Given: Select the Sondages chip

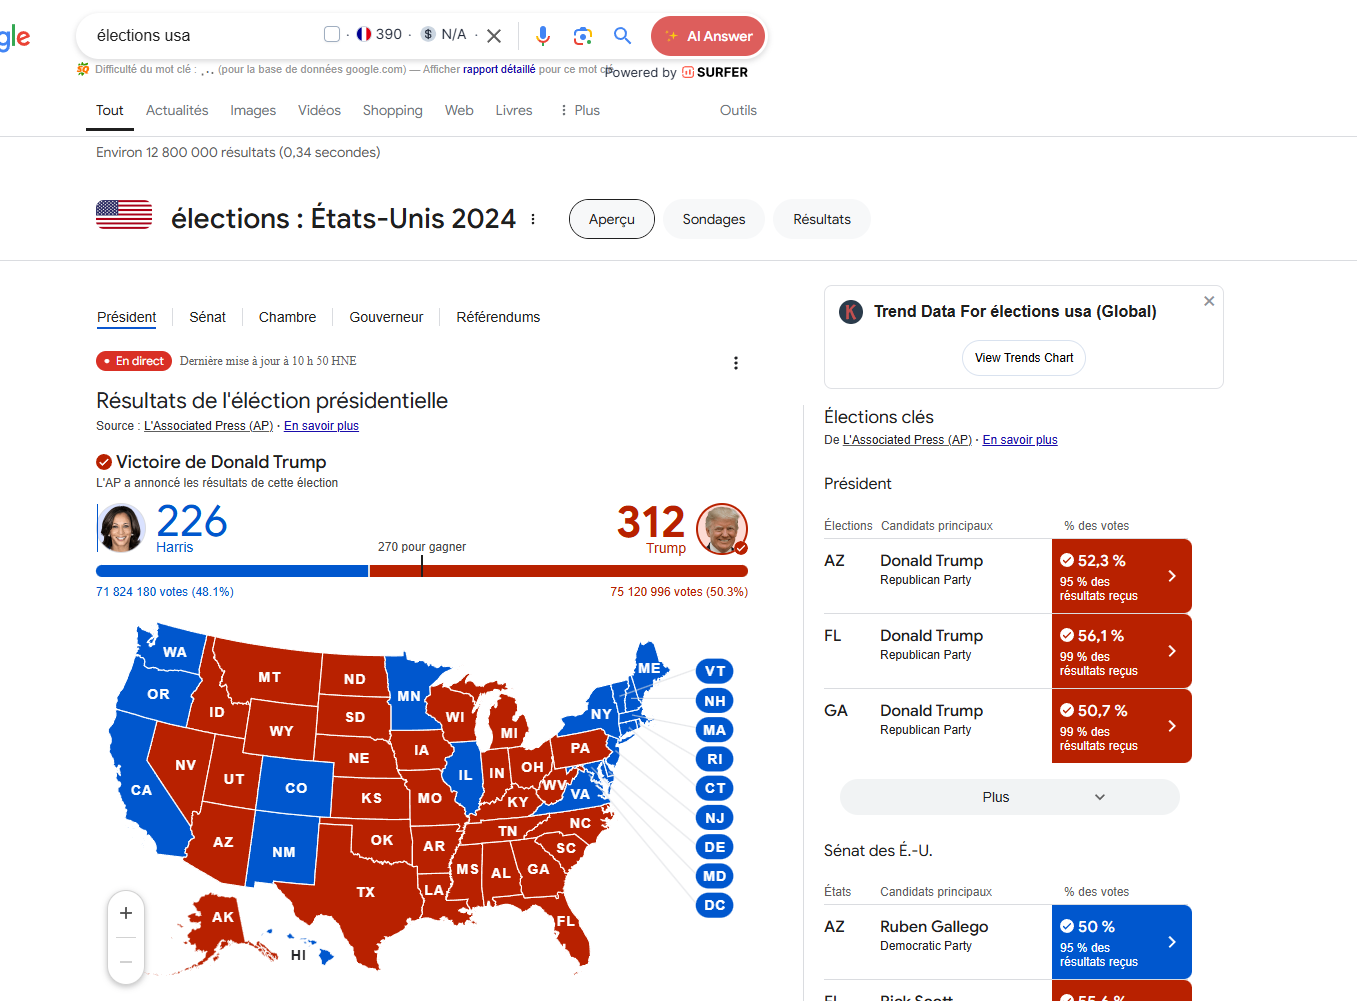Looking at the screenshot, I should [713, 219].
